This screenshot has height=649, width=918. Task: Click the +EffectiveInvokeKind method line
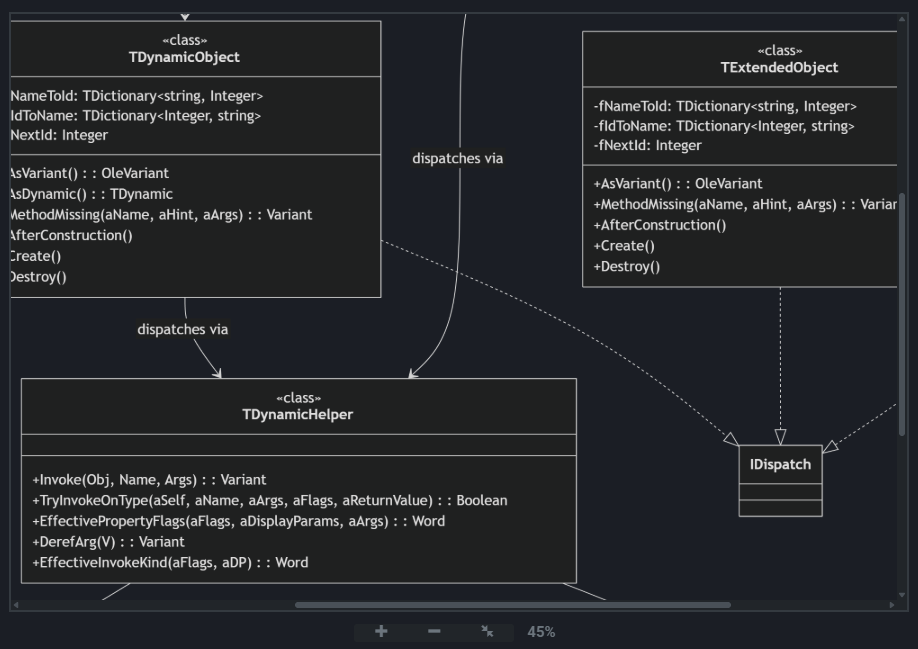tap(170, 563)
